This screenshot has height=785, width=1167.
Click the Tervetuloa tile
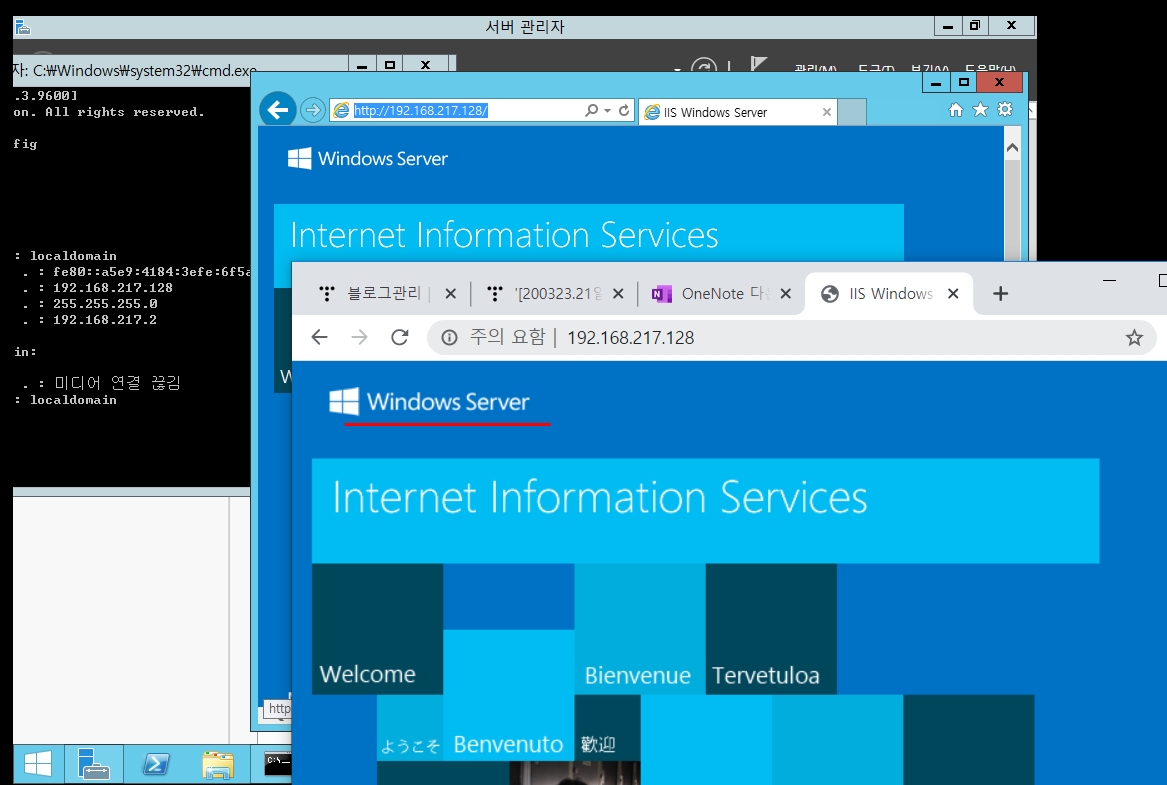point(771,629)
